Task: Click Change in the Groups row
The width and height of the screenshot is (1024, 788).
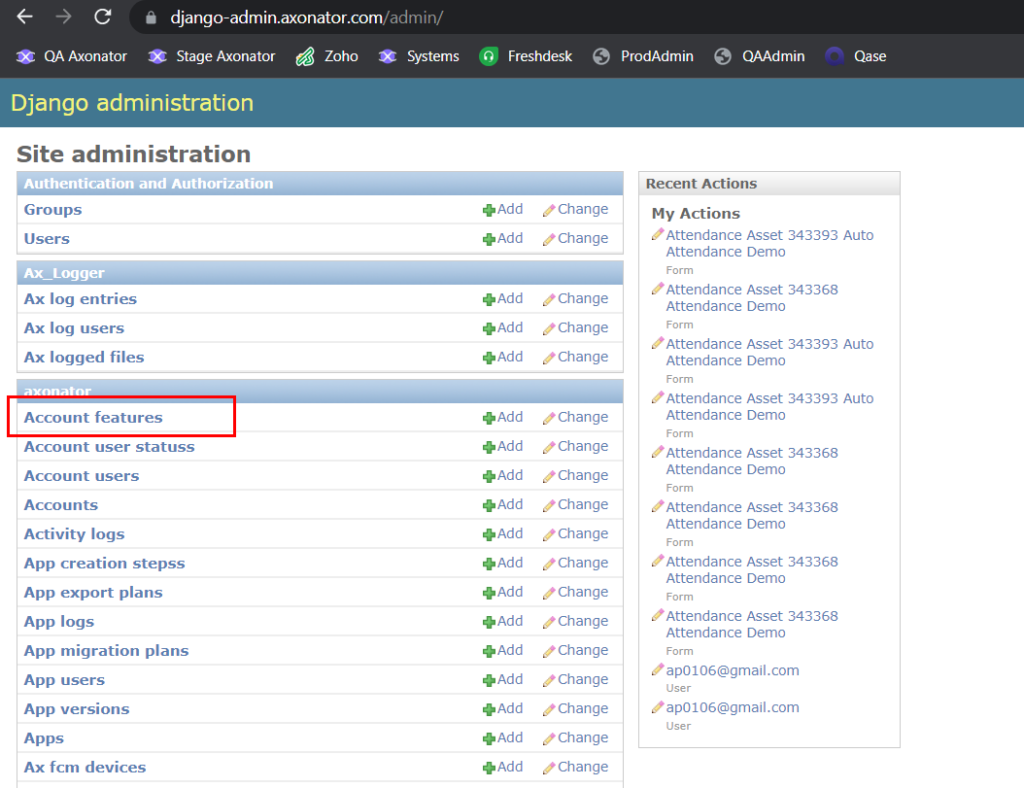Action: [575, 210]
